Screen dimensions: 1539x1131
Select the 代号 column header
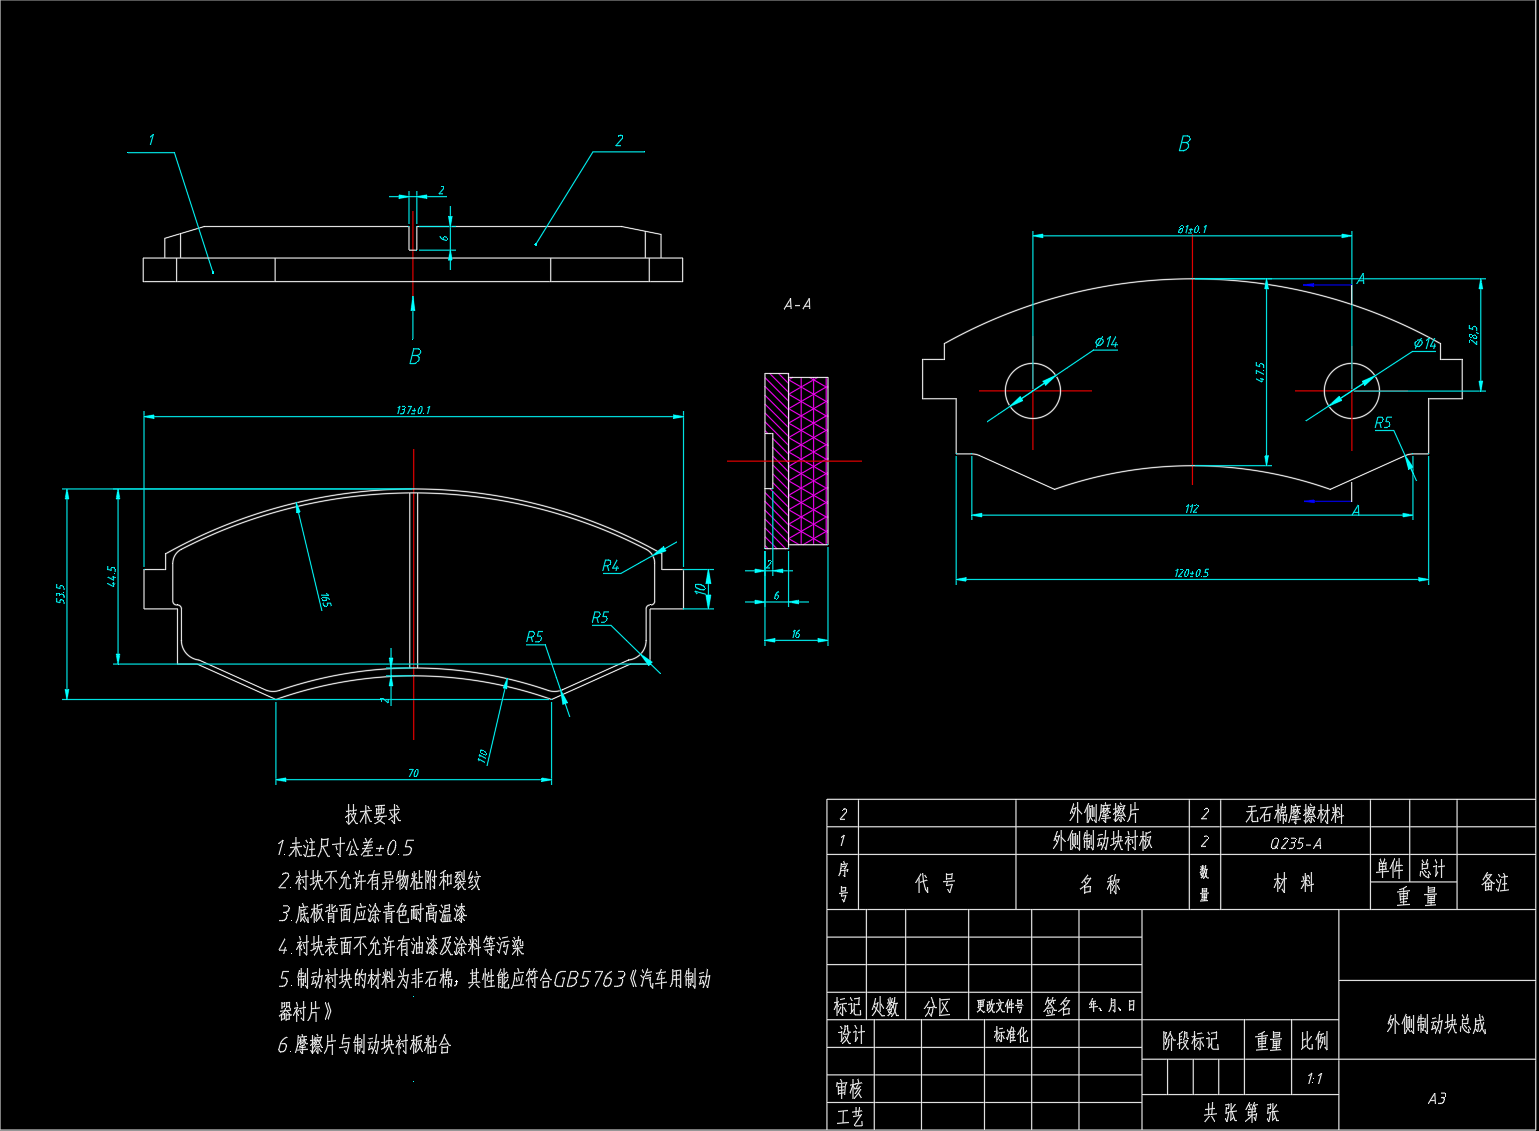(936, 883)
